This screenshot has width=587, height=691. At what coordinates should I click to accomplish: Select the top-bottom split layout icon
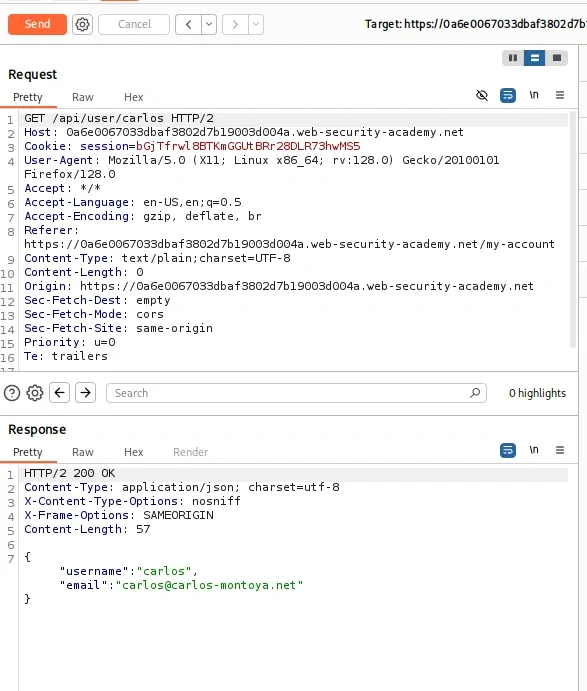click(x=535, y=58)
